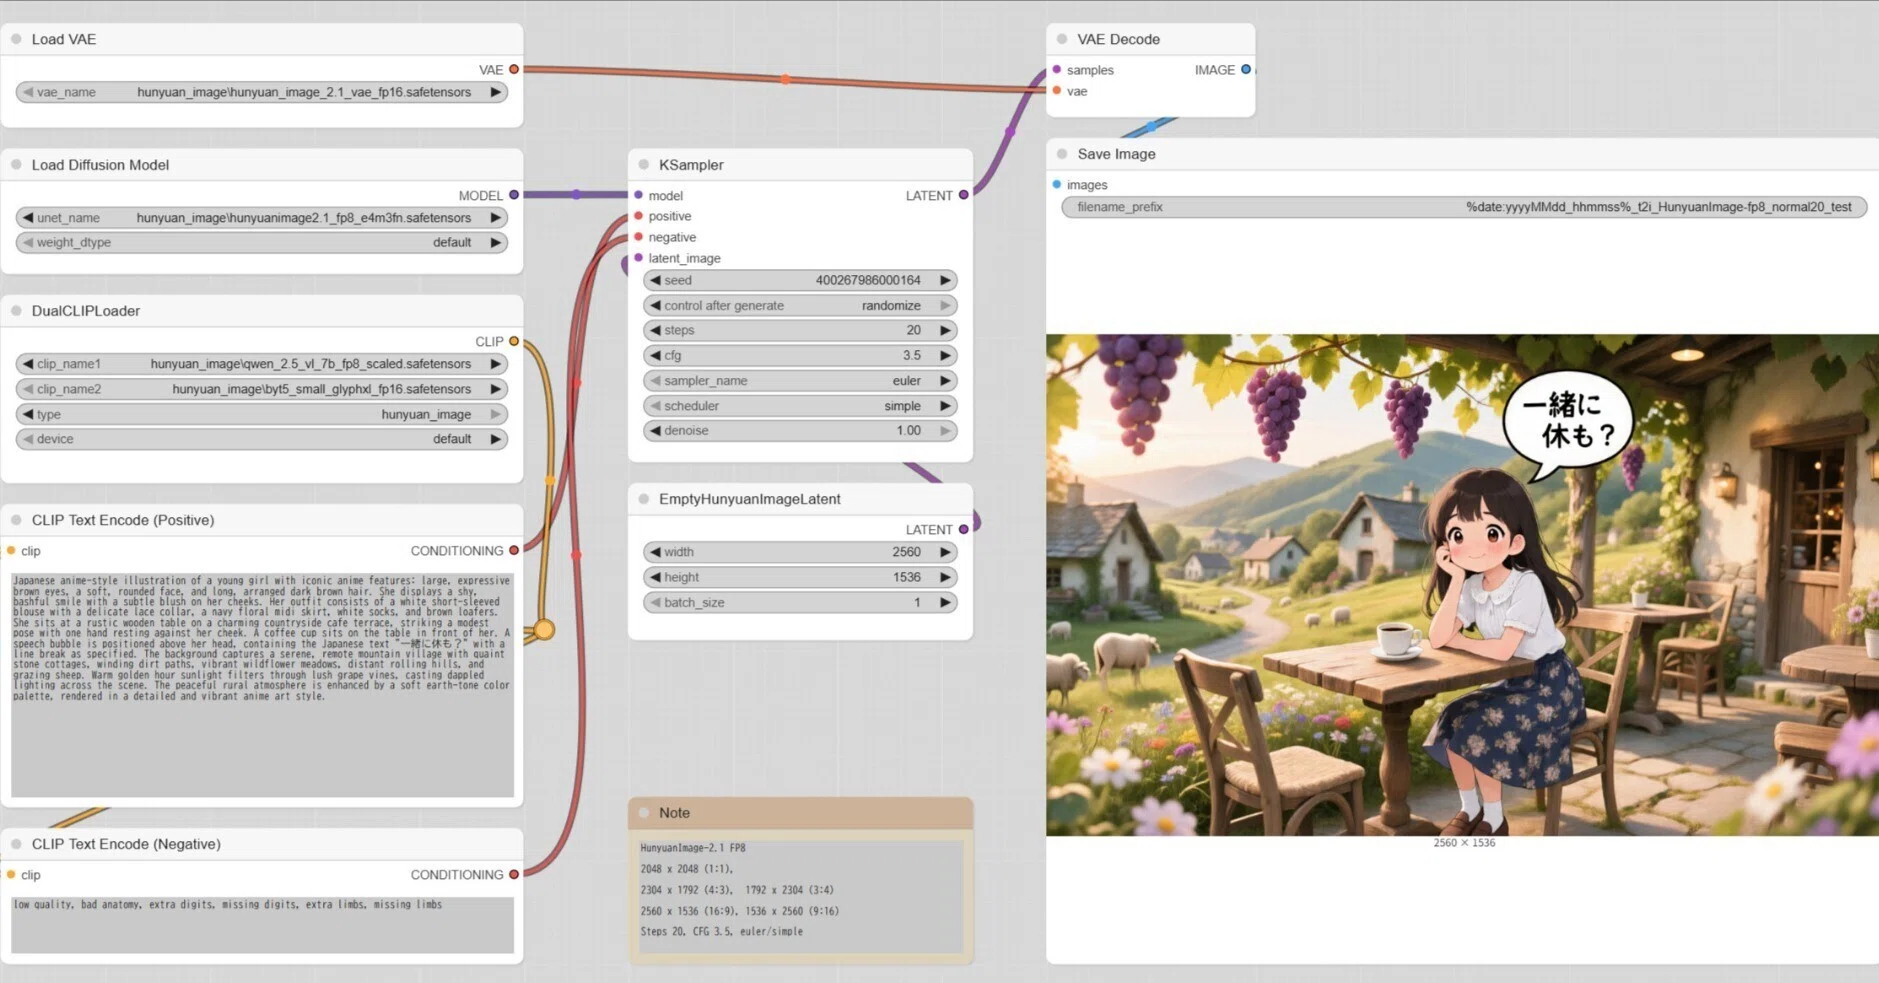Click the denoise value slider field

point(800,430)
